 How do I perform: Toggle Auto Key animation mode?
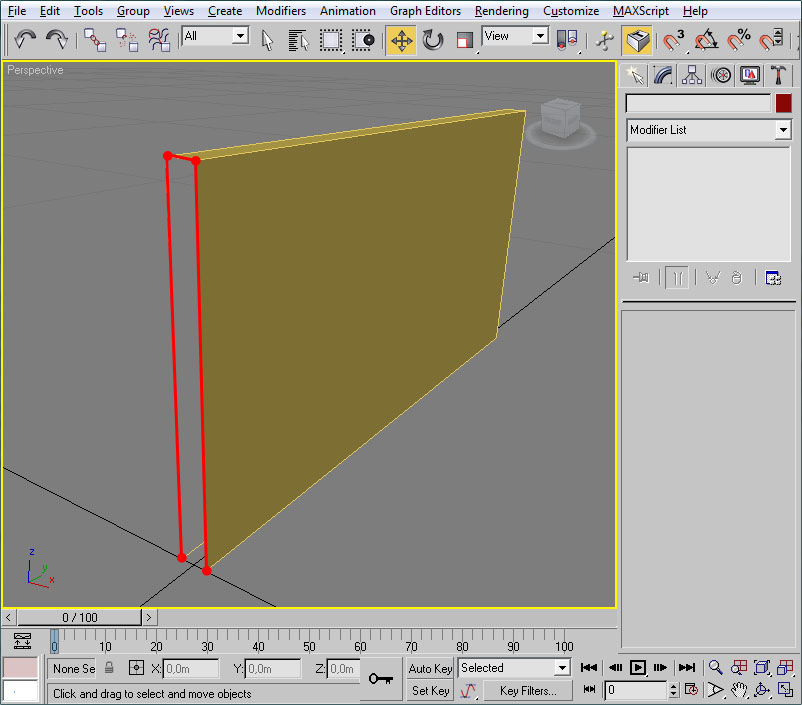430,668
